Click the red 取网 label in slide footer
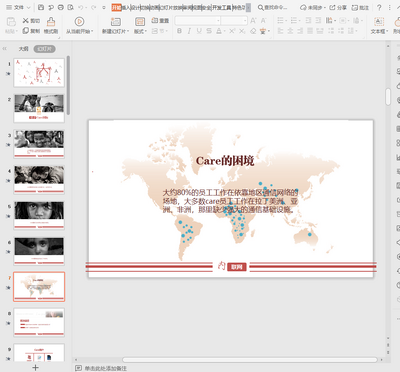Viewport: 400px width, 372px height. pyautogui.click(x=237, y=267)
